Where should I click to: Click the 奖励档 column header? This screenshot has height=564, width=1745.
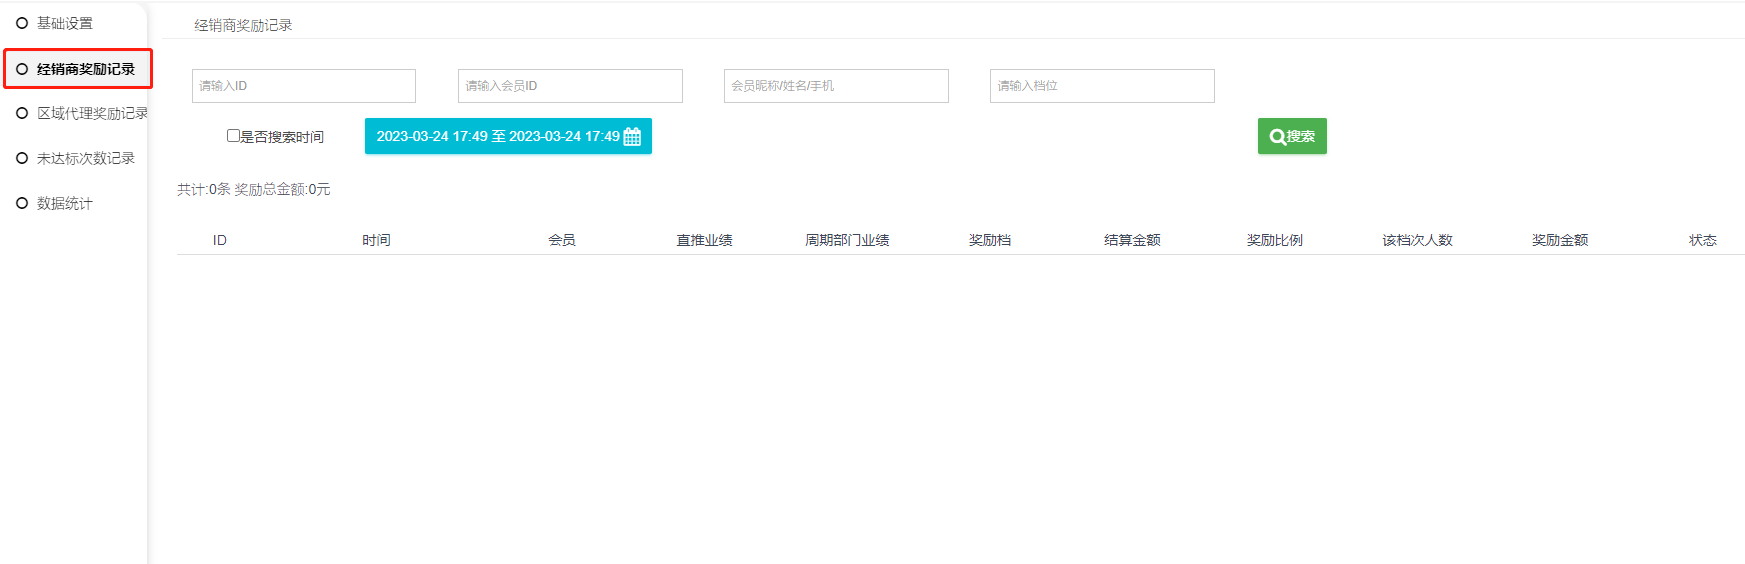[989, 240]
